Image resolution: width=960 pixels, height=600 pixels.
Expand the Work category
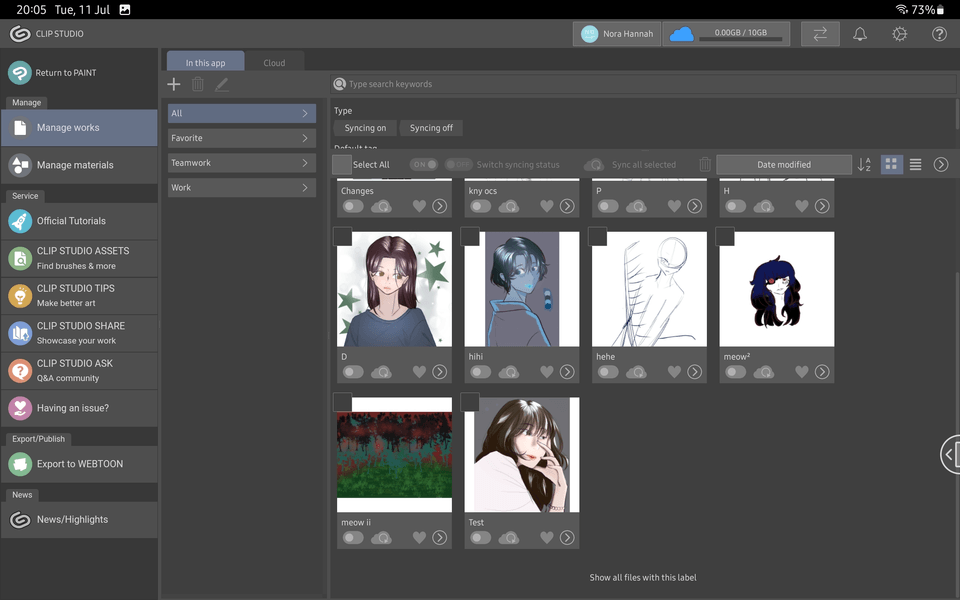242,187
